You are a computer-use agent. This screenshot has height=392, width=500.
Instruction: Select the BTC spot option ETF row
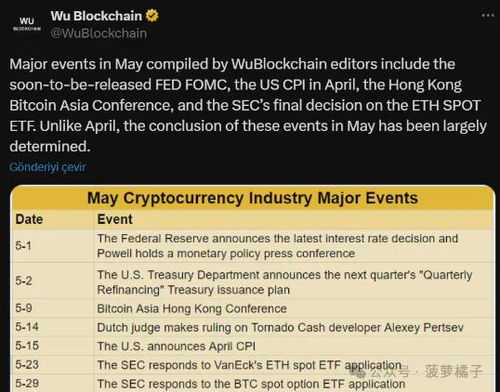[x=252, y=383]
